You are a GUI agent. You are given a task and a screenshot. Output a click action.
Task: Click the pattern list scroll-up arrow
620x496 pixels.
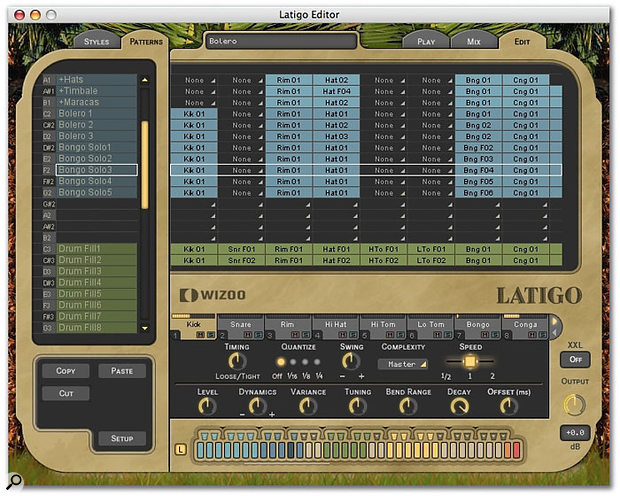145,80
